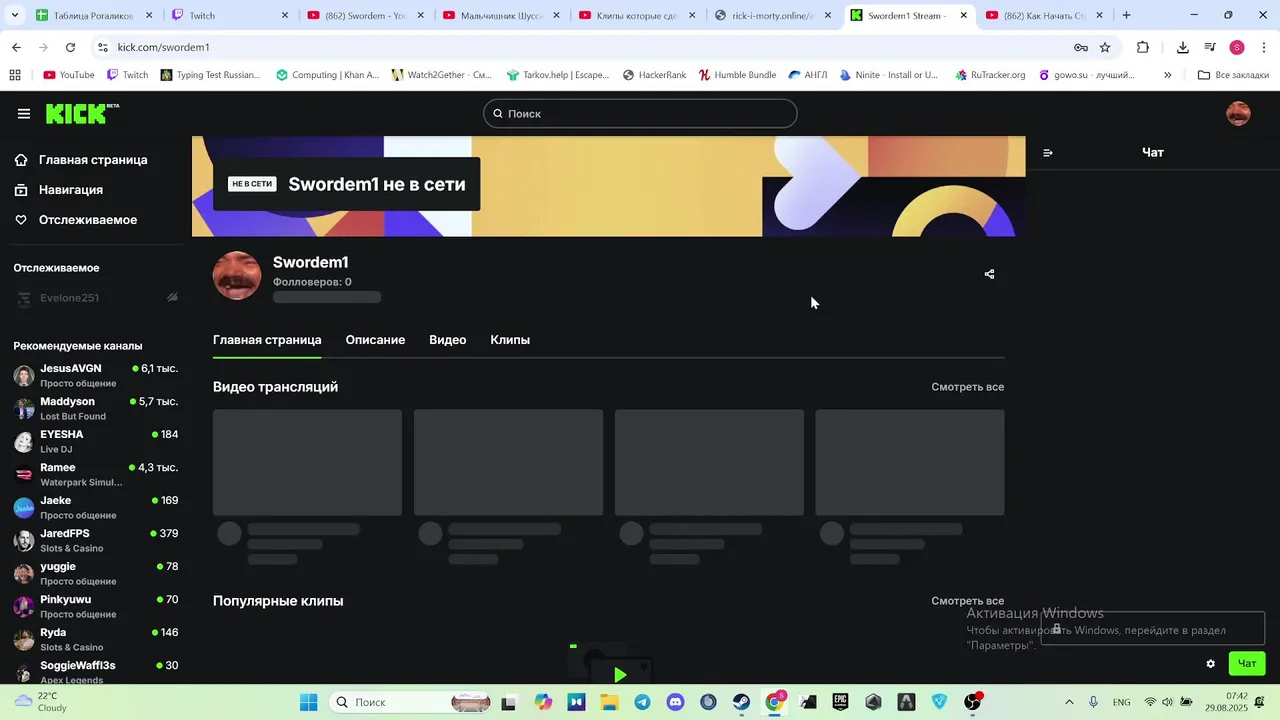Show hidden system tray icons
This screenshot has height=720, width=1280.
(1069, 702)
